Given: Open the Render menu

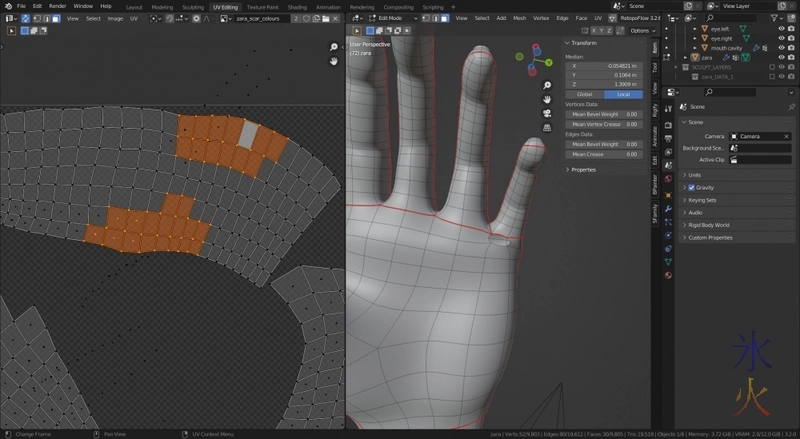Looking at the screenshot, I should click(x=58, y=6).
